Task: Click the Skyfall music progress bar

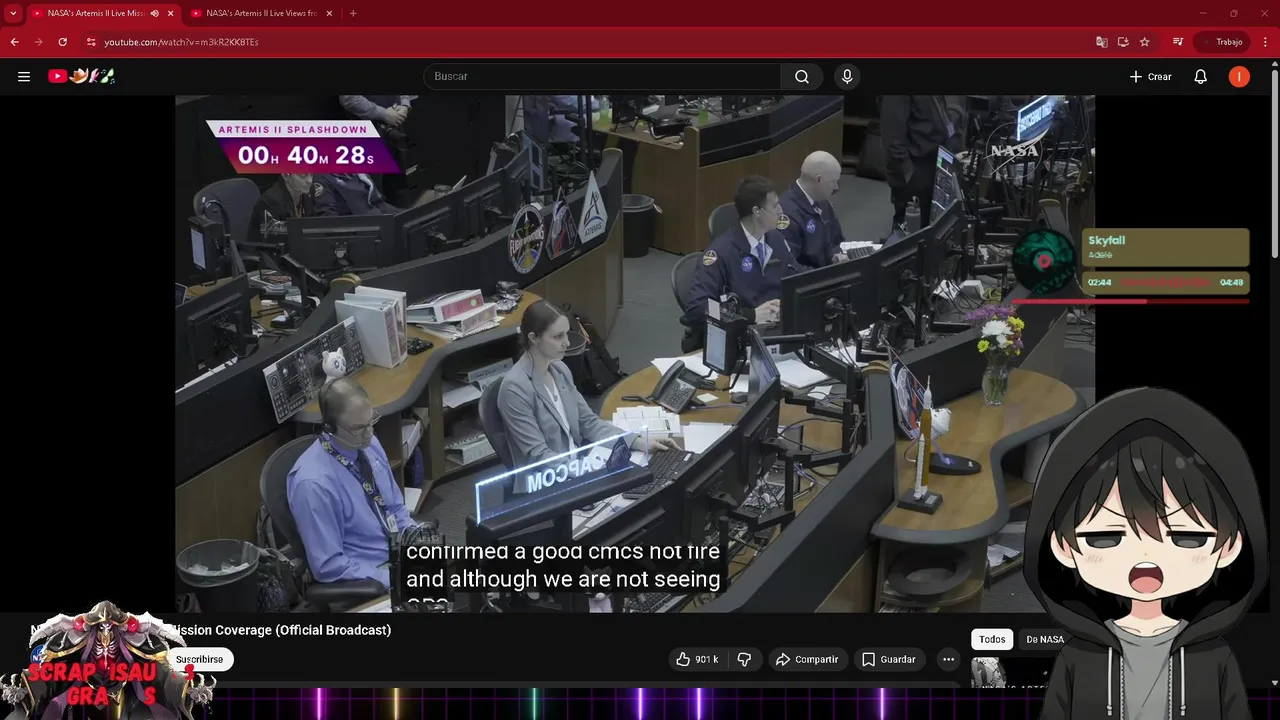Action: 1130,300
